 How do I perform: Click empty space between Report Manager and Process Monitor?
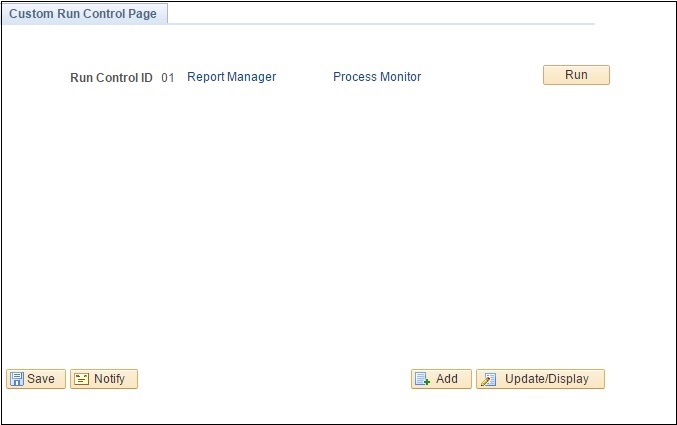[304, 77]
